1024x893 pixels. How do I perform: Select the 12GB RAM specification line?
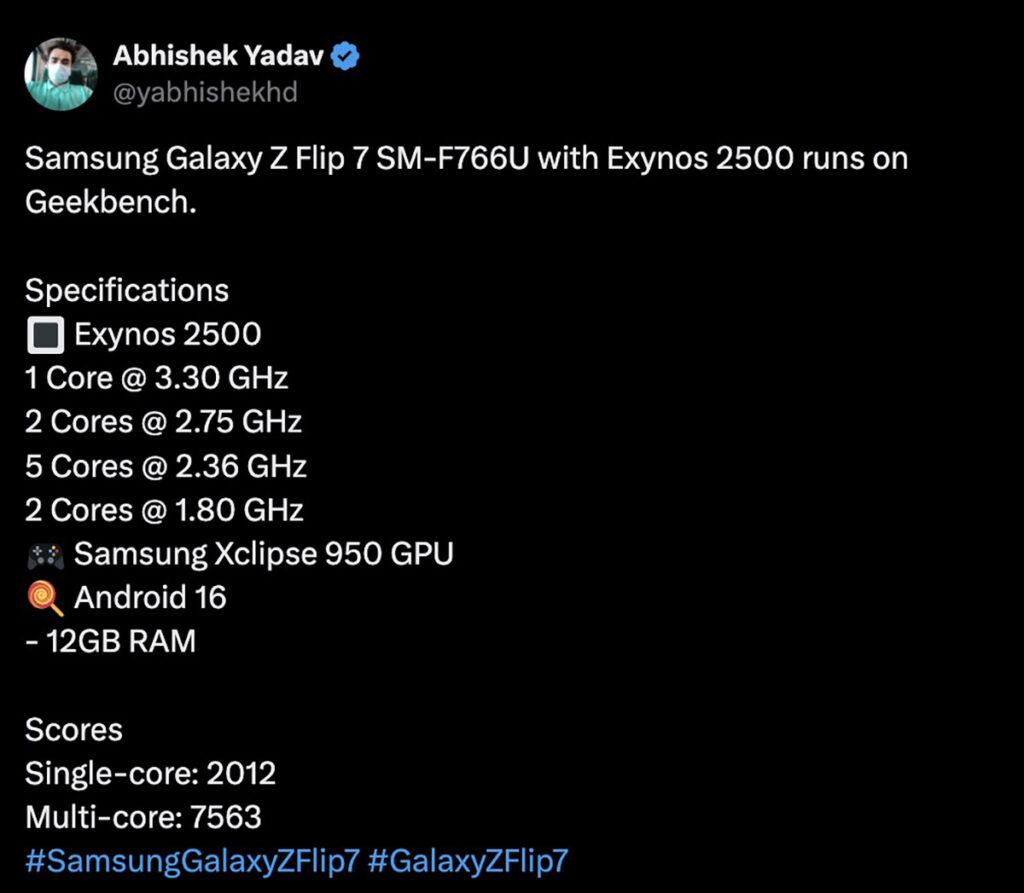(x=110, y=641)
